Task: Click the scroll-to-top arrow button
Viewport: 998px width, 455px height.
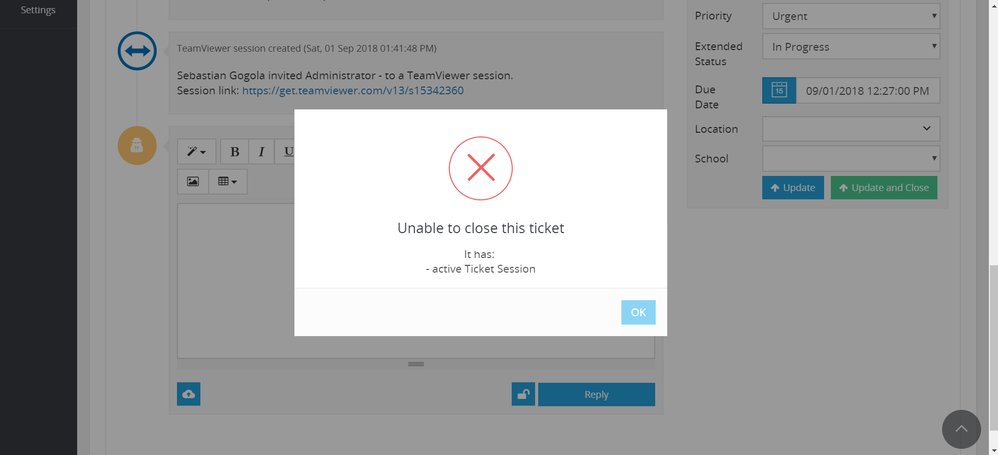Action: pyautogui.click(x=961, y=429)
